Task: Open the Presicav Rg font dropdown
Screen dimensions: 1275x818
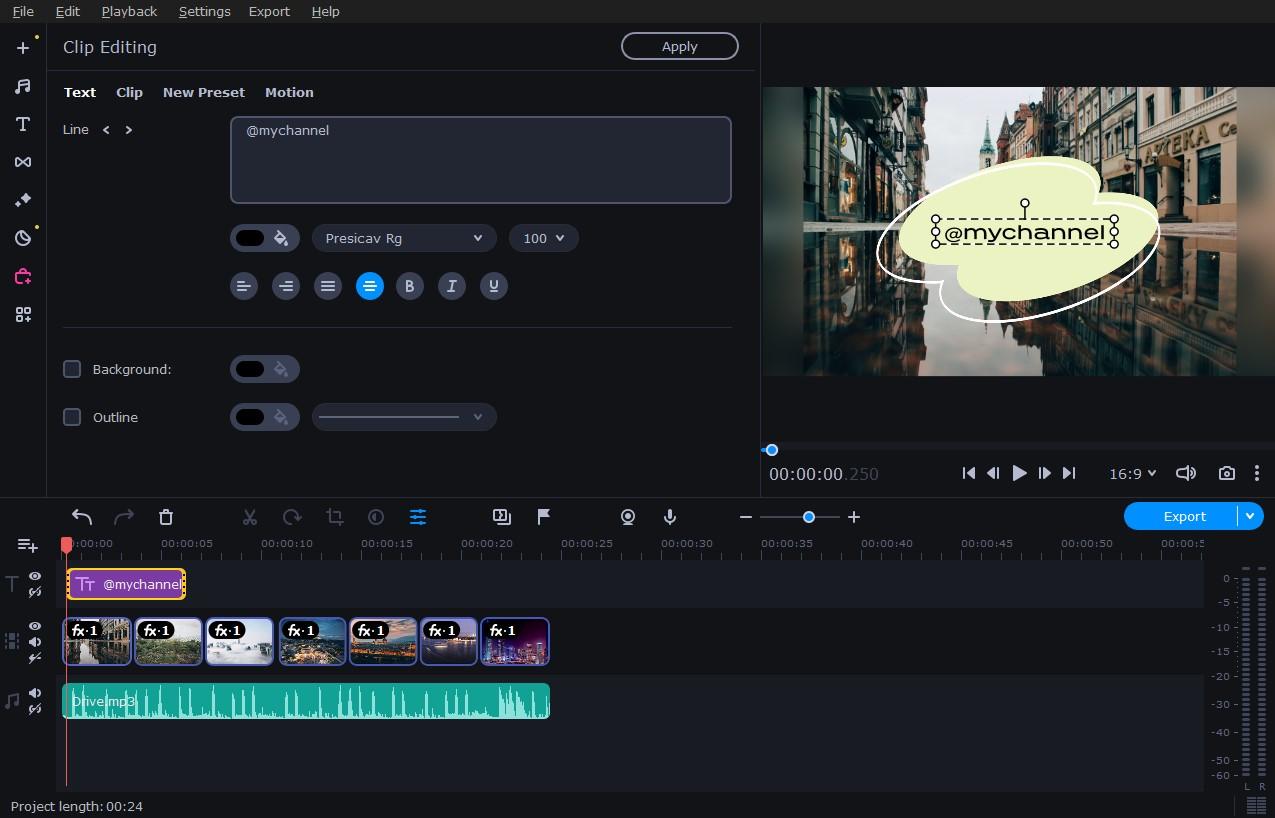Action: click(404, 238)
